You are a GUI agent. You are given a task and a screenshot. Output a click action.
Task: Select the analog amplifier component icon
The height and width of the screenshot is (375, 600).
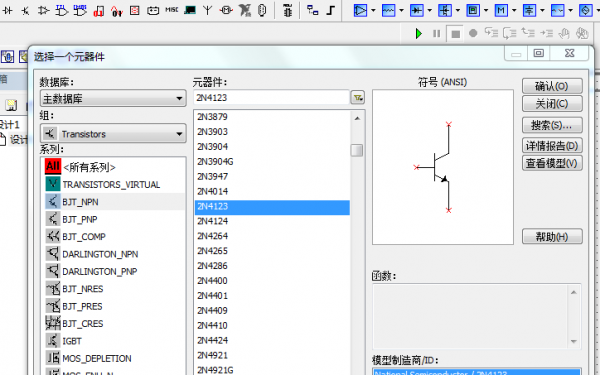tap(43, 10)
